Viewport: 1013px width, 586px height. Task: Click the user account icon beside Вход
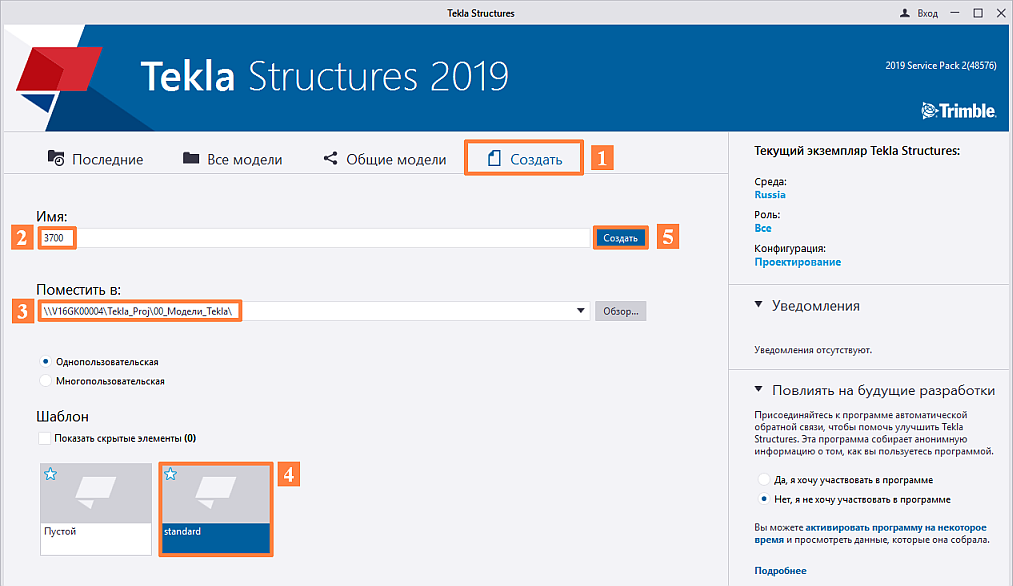point(904,13)
